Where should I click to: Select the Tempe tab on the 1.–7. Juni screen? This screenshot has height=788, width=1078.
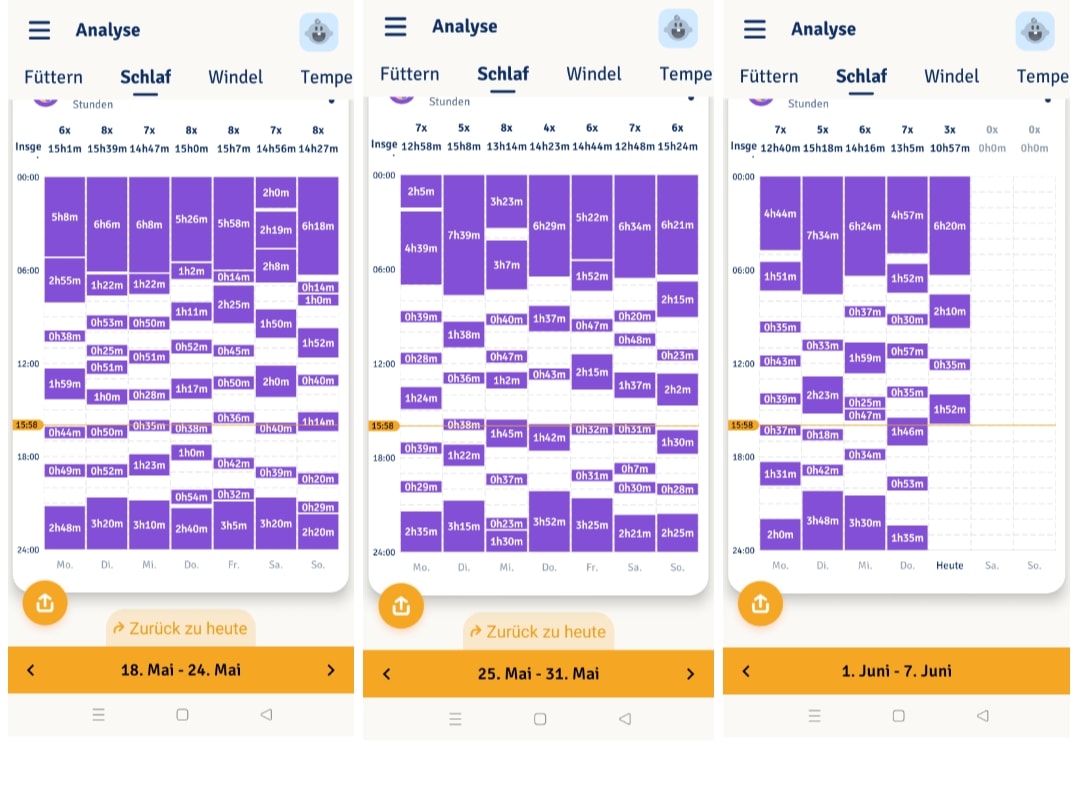click(x=1042, y=76)
